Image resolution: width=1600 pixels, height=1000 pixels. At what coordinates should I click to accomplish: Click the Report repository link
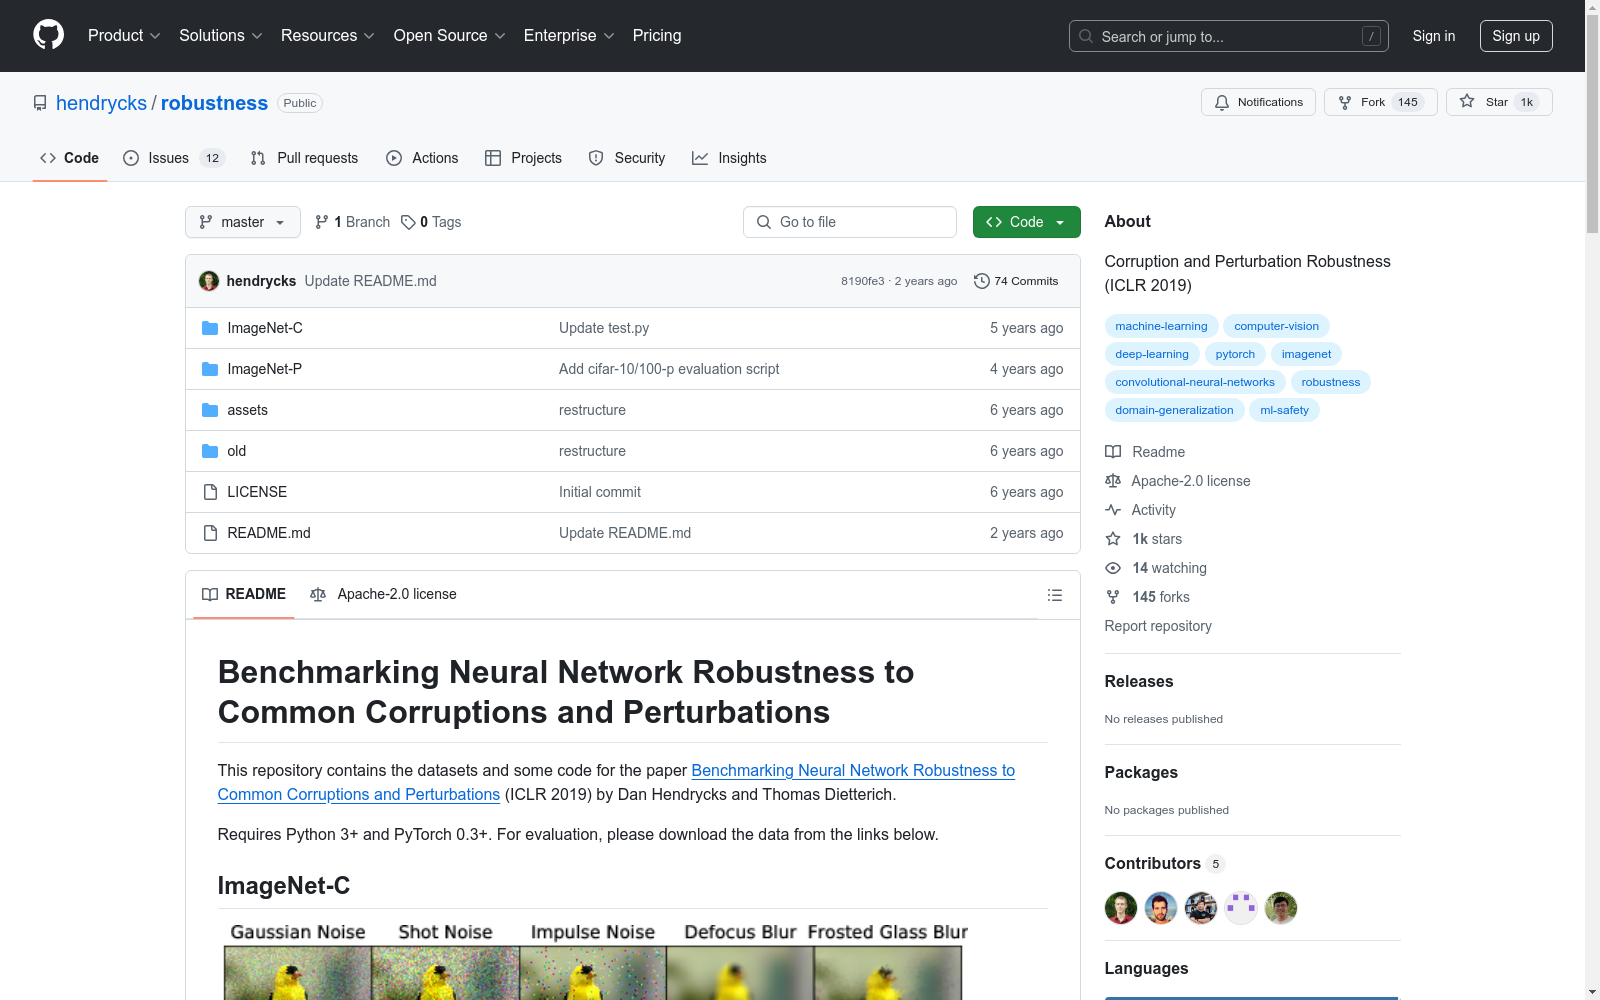pos(1158,626)
